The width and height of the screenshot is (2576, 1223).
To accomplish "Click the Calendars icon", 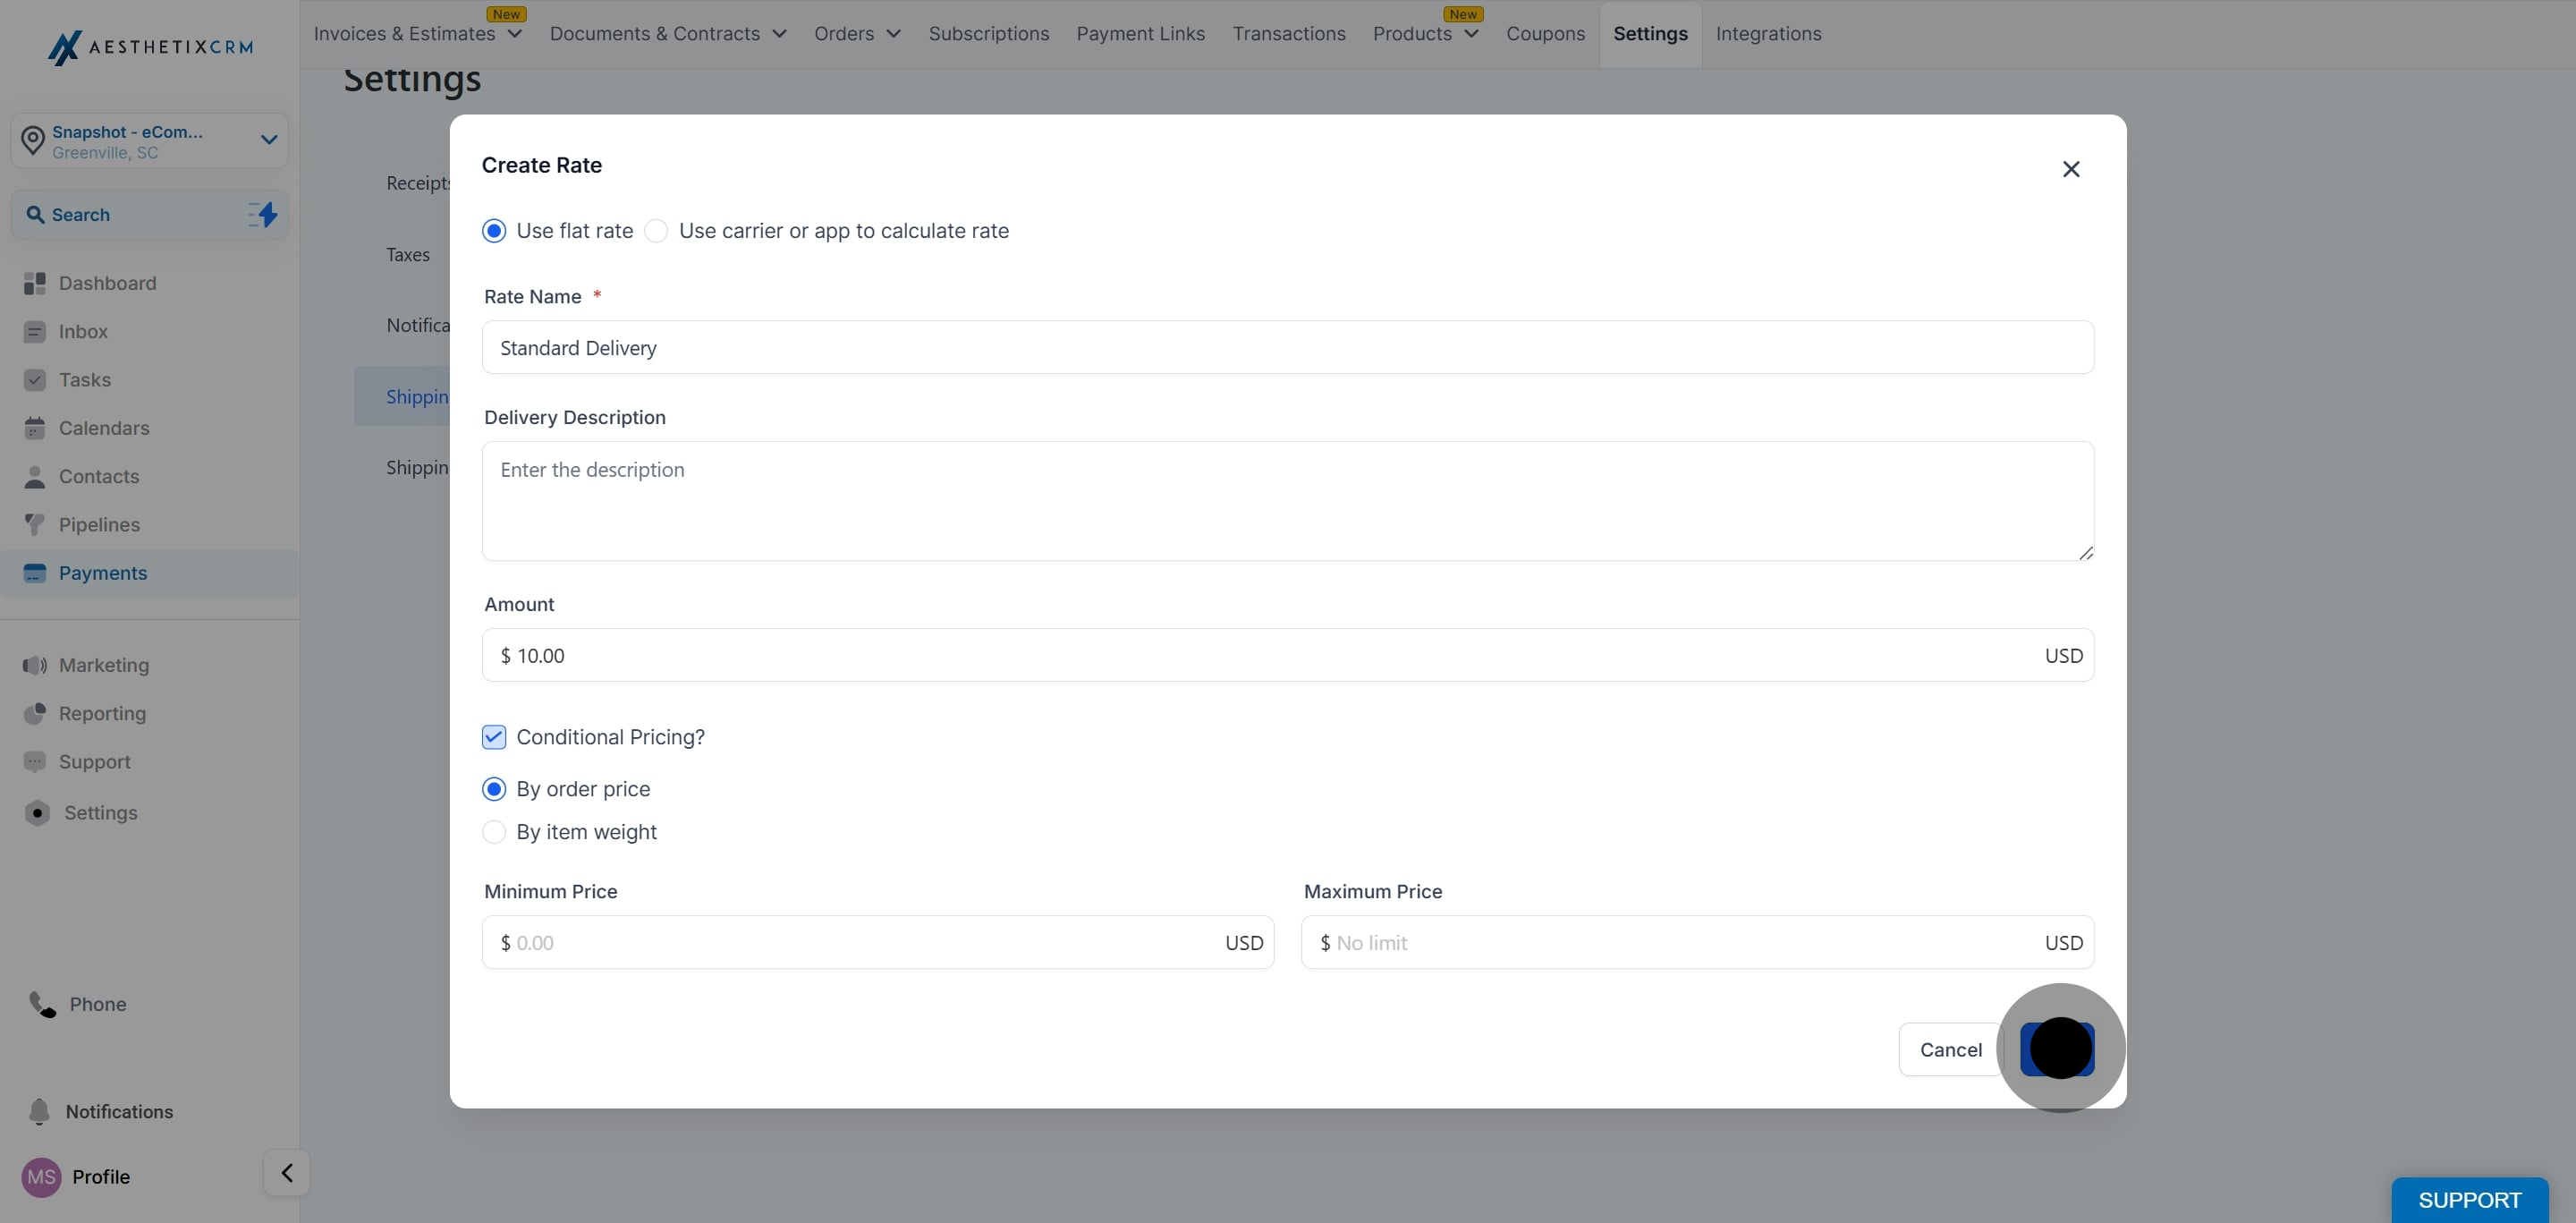I will coord(35,429).
